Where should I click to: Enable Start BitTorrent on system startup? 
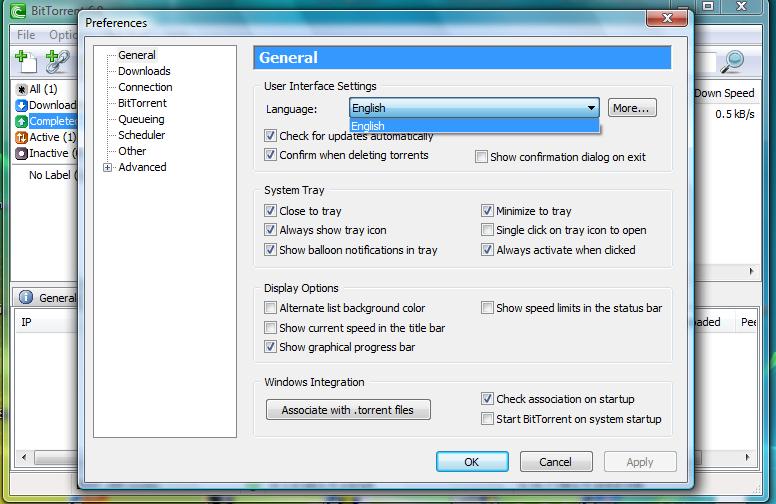(x=487, y=419)
